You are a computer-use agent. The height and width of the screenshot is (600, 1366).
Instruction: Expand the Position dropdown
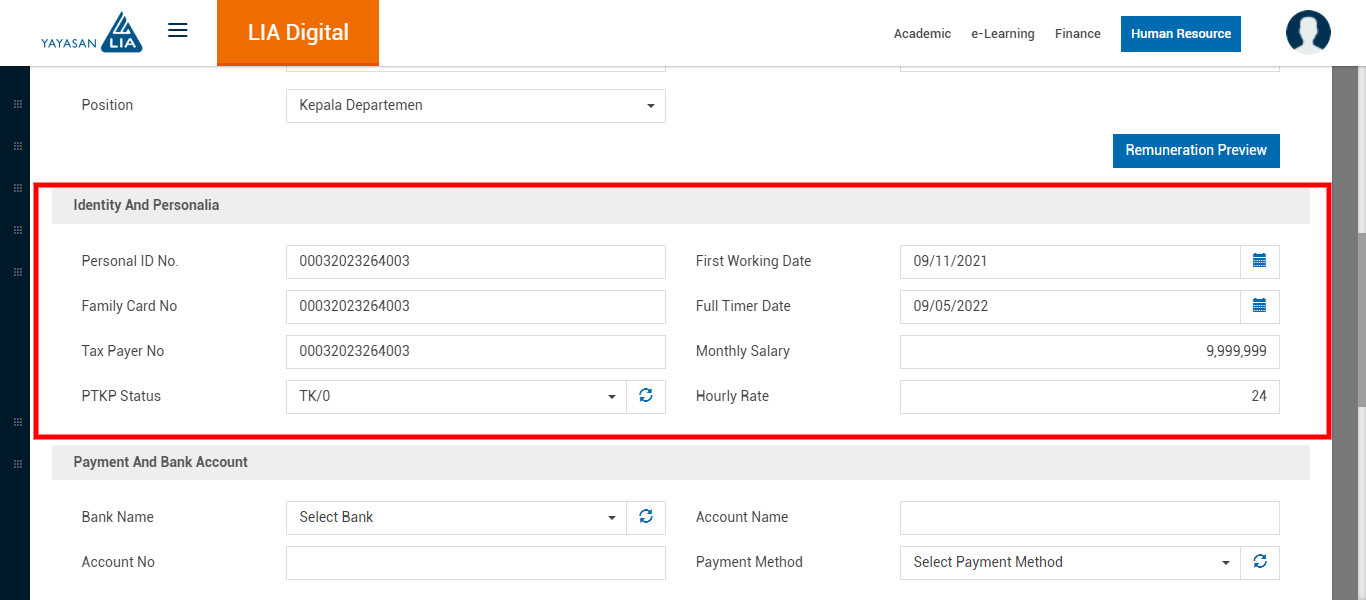pyautogui.click(x=475, y=106)
